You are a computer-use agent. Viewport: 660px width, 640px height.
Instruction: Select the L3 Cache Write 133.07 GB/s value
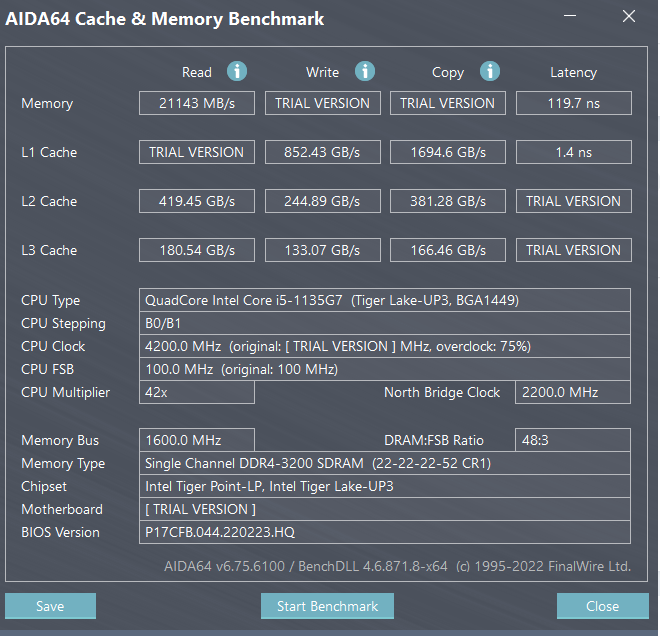[x=323, y=250]
